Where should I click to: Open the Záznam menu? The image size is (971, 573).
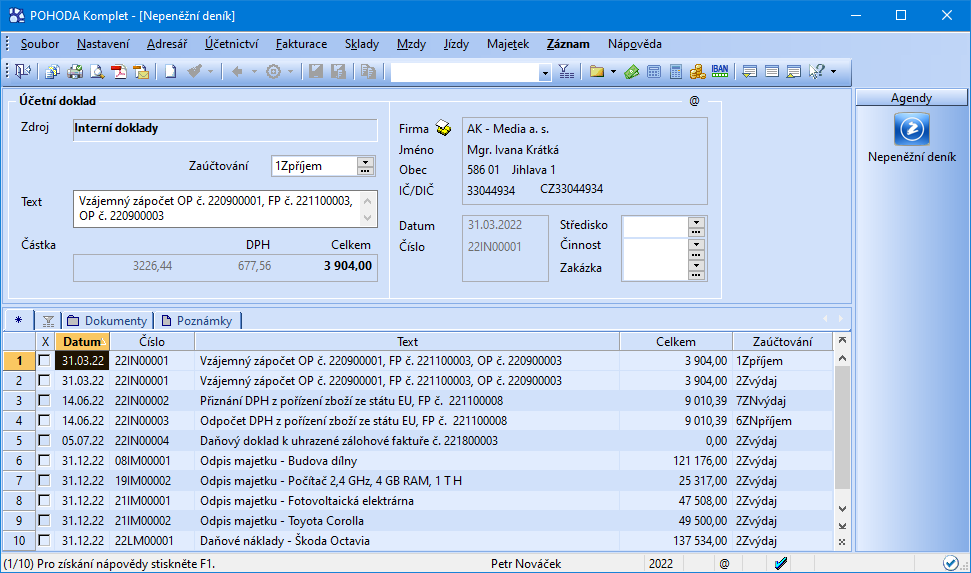[x=568, y=44]
